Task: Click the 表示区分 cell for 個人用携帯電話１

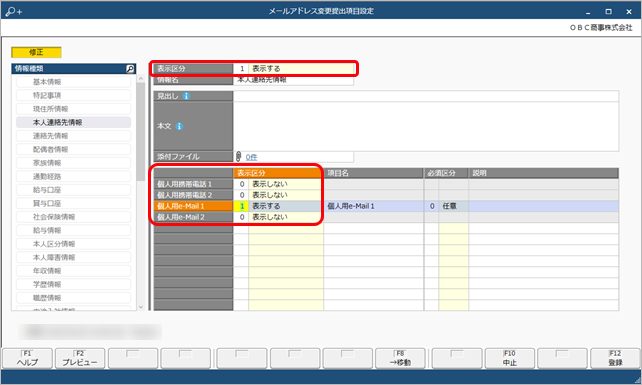Action: 278,184
